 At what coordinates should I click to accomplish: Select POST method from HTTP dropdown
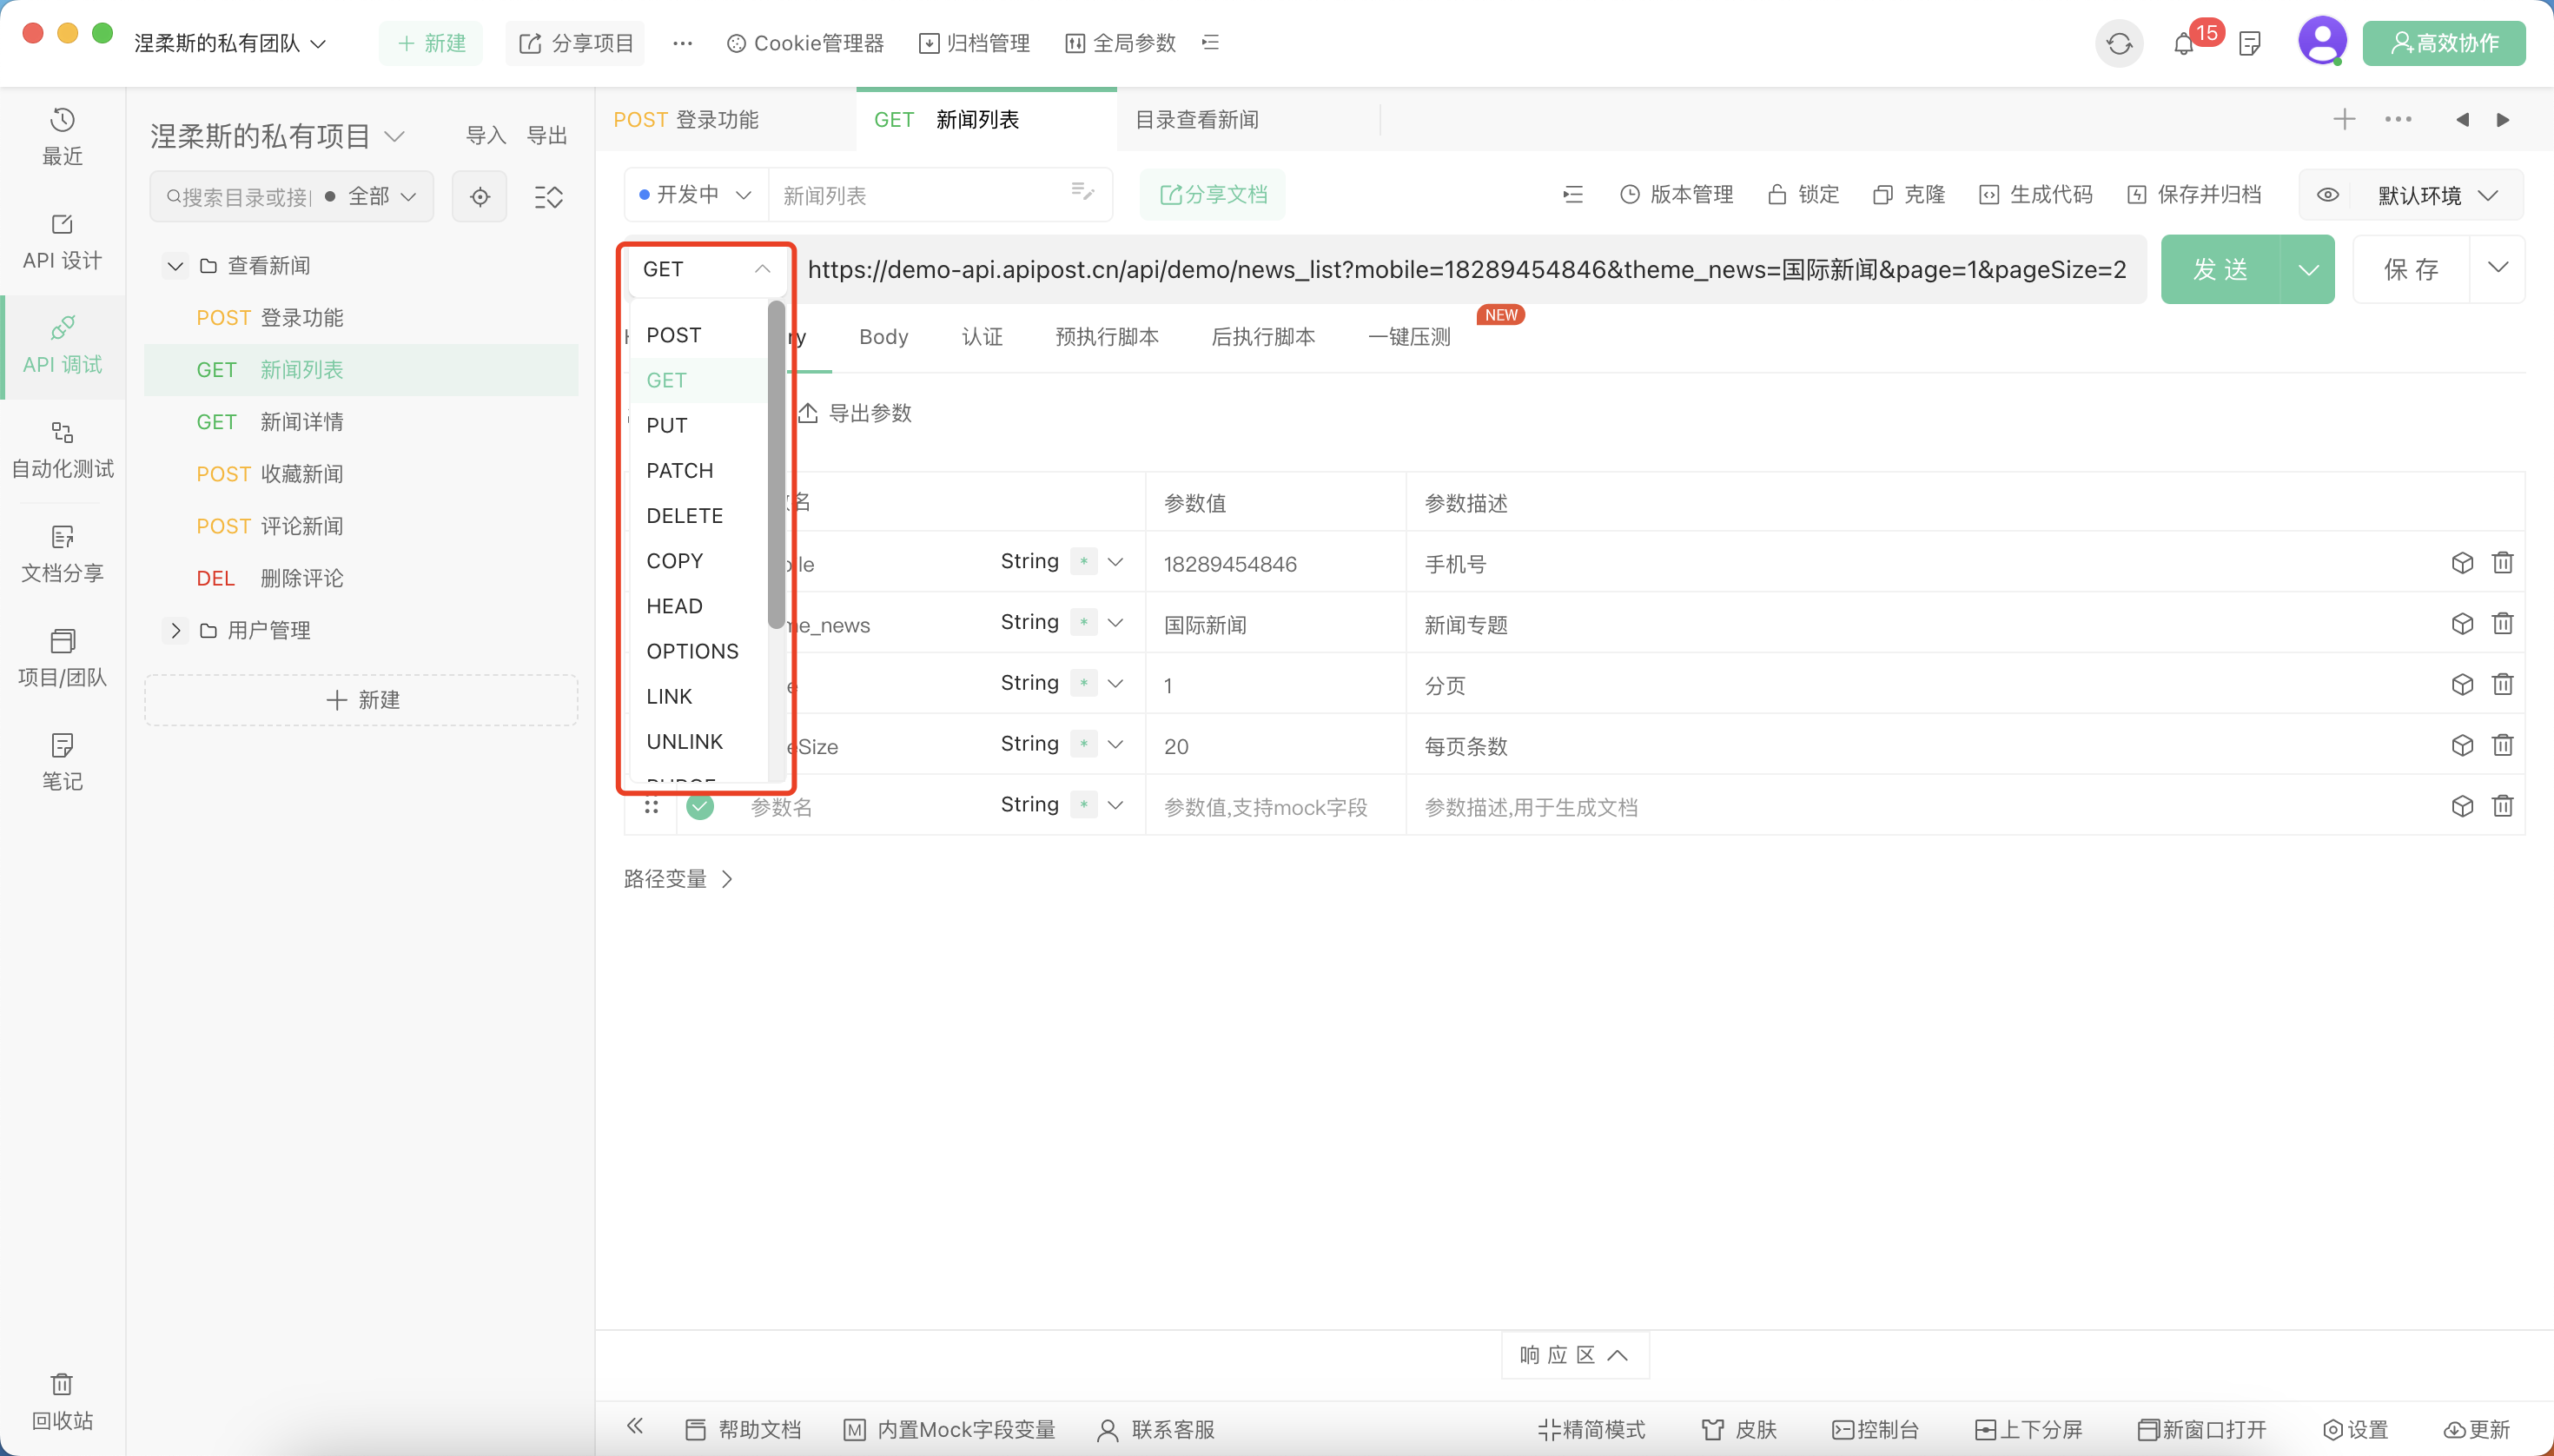click(673, 334)
